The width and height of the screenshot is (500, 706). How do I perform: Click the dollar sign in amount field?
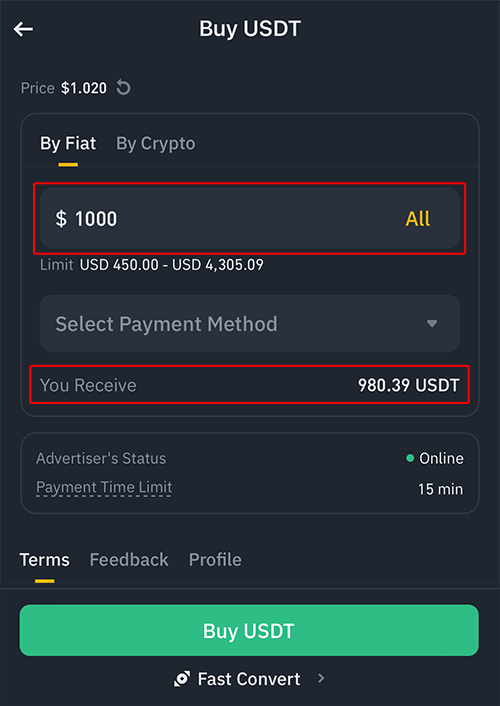[x=61, y=218]
